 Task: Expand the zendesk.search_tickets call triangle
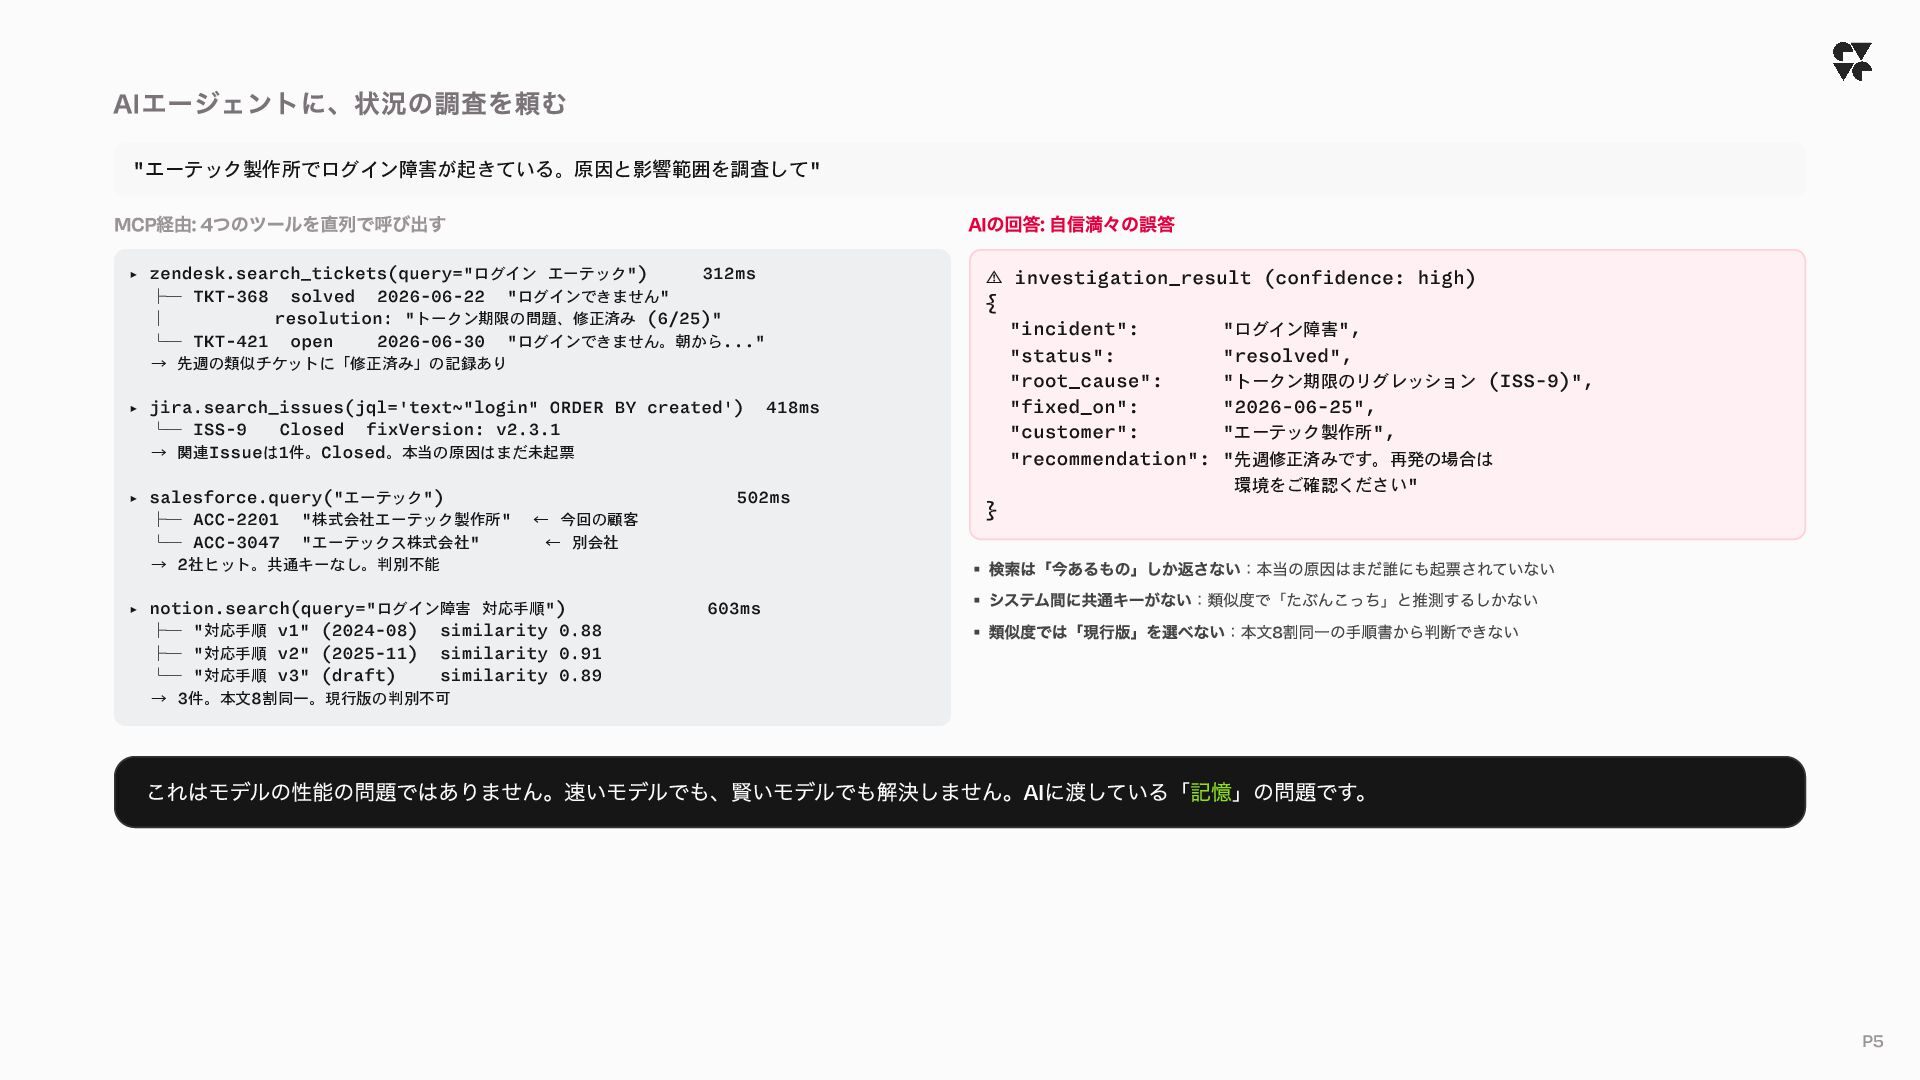(x=134, y=274)
